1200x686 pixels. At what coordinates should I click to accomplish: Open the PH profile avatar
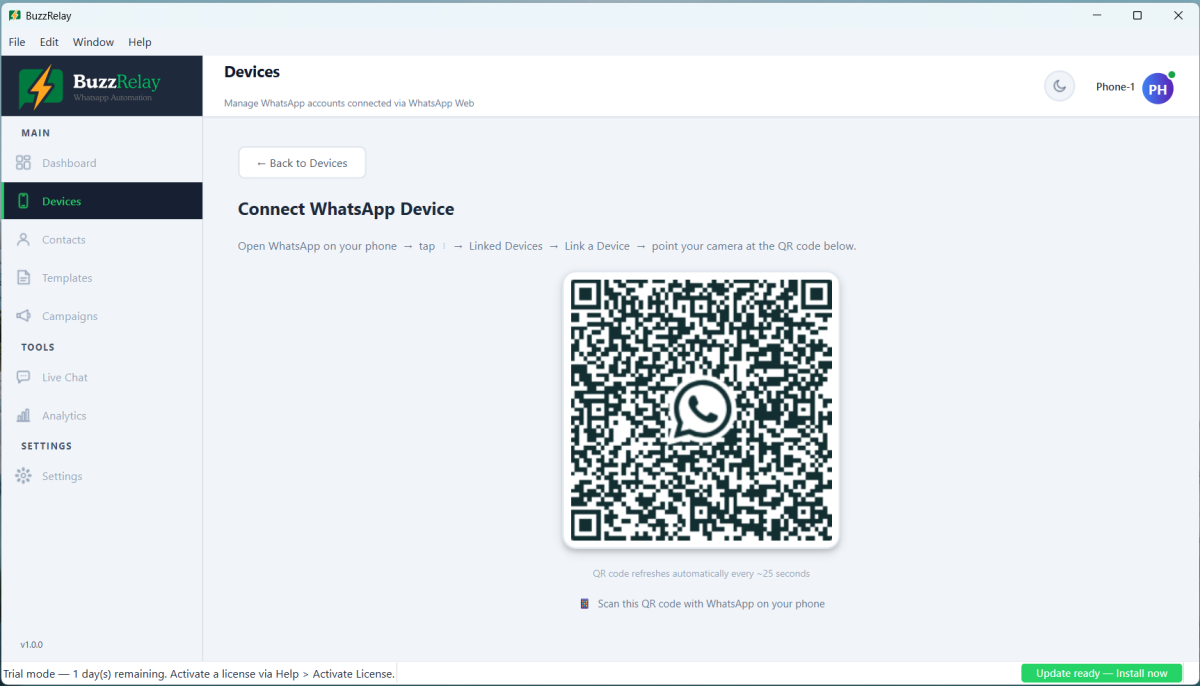pos(1158,89)
